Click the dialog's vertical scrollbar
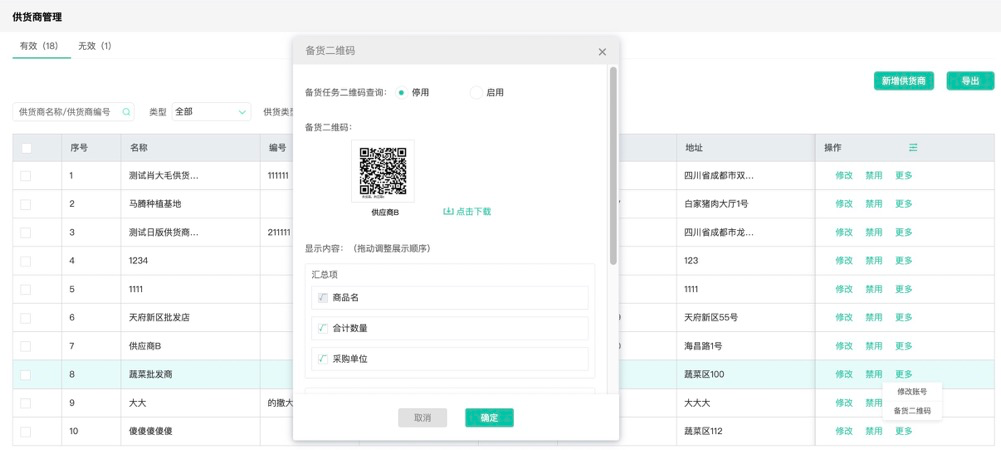Image resolution: width=1001 pixels, height=450 pixels. (x=613, y=165)
